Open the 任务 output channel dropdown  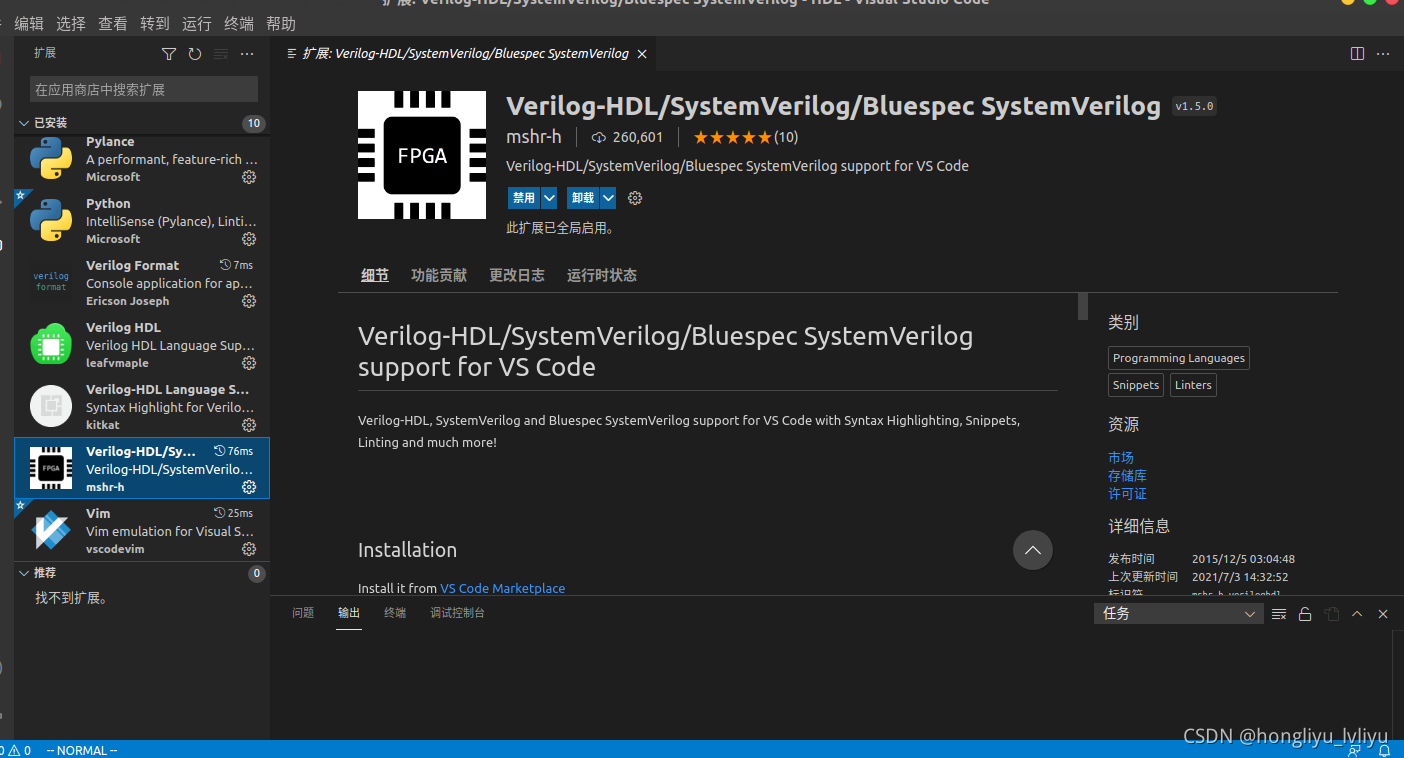click(1179, 614)
